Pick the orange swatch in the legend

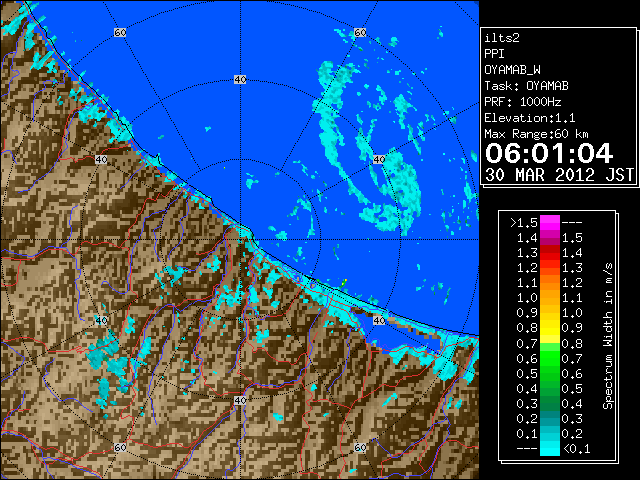550,291
